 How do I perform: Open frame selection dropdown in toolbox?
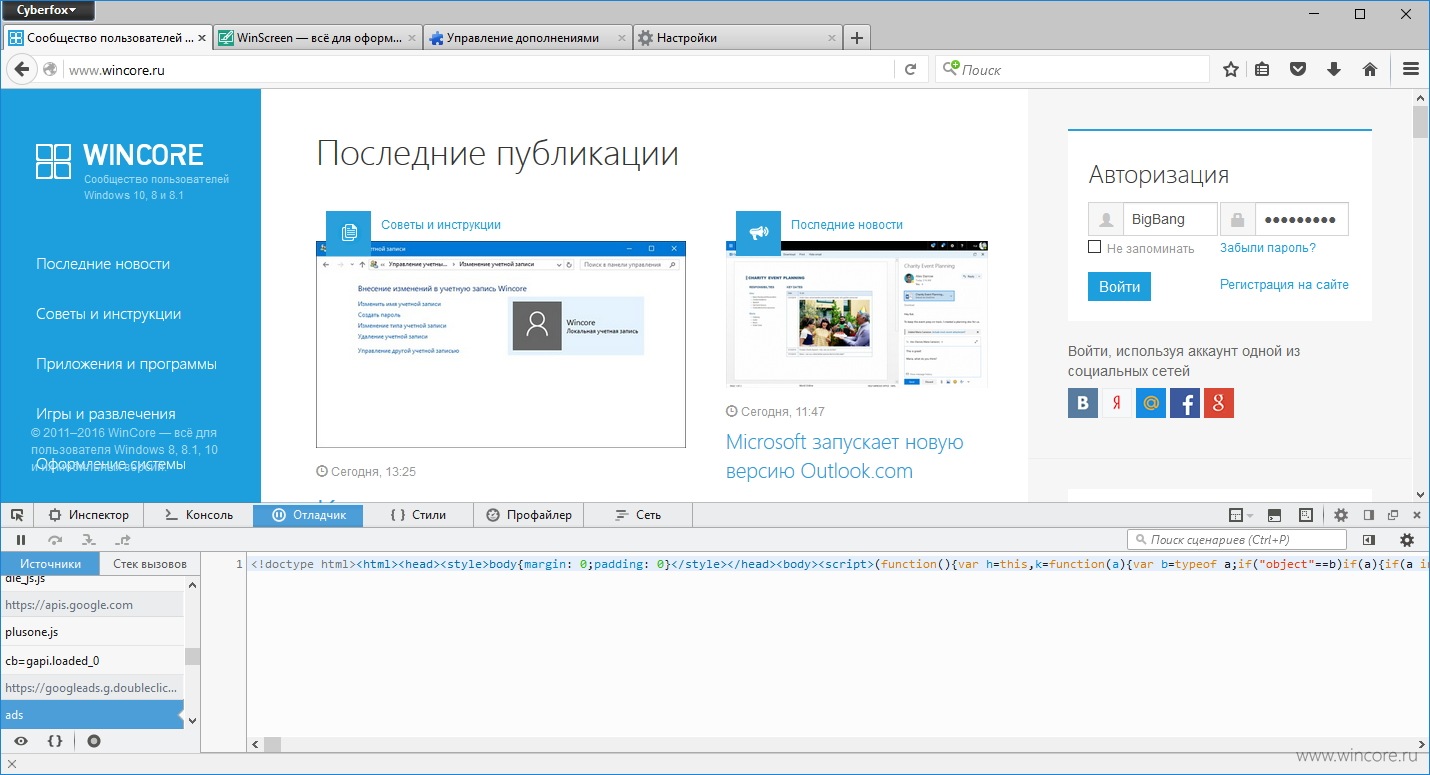[x=1241, y=515]
